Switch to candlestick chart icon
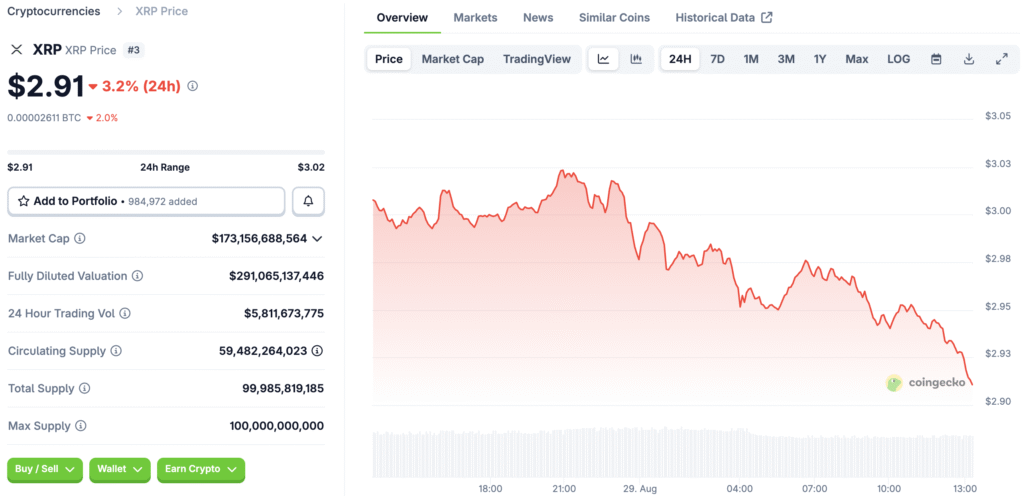The width and height of the screenshot is (1024, 496). click(x=636, y=59)
